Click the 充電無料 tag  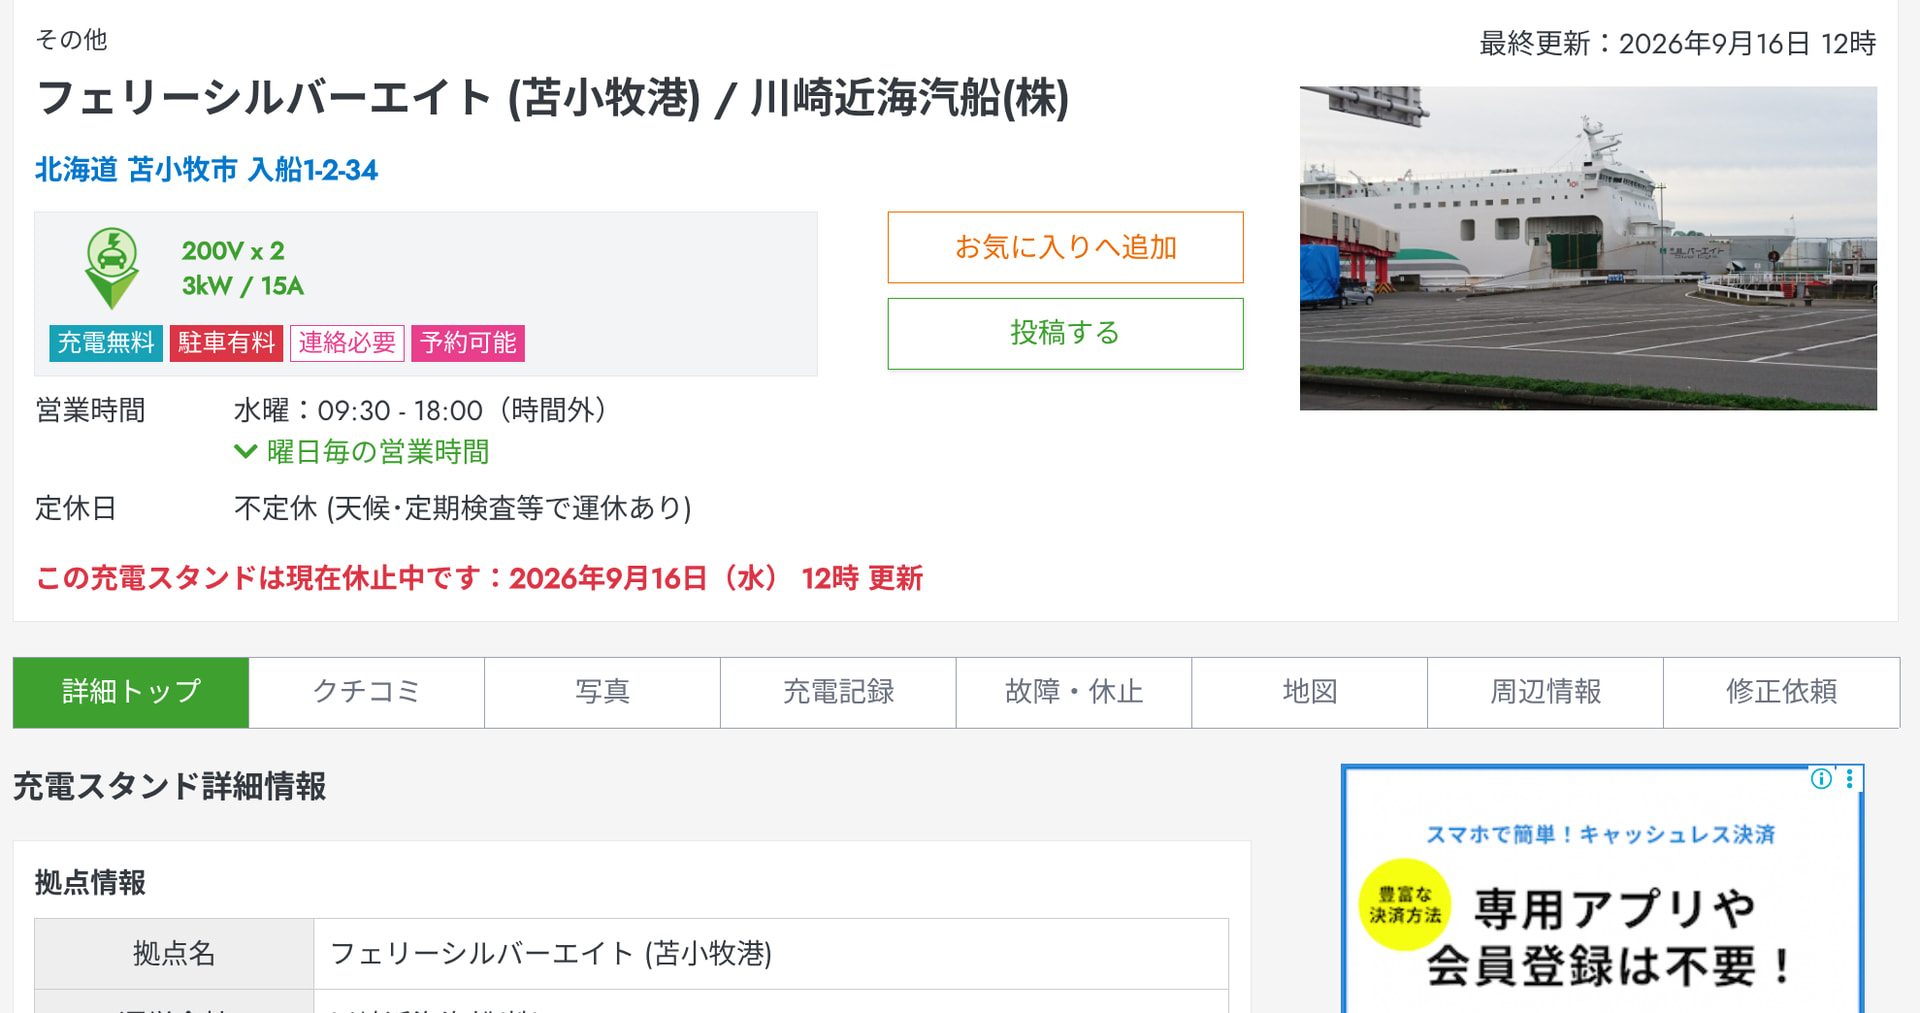[106, 343]
